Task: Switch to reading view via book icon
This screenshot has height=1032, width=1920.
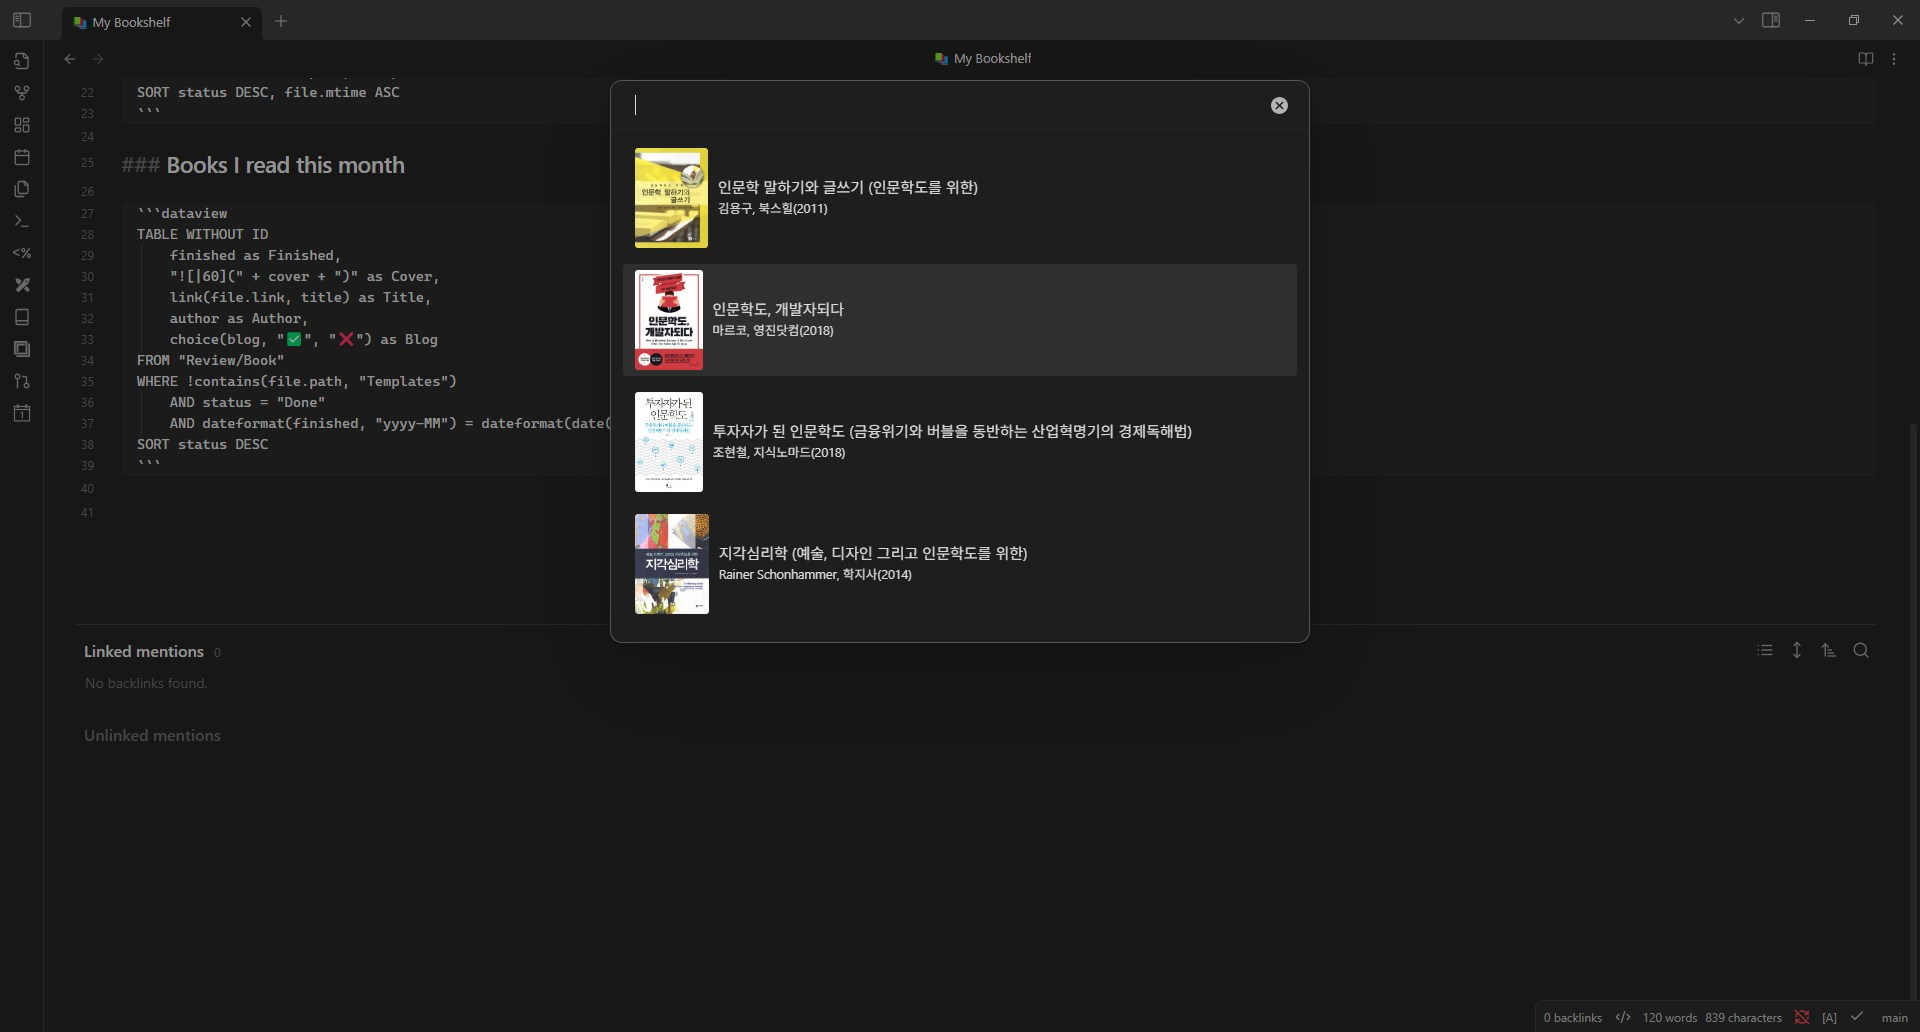Action: tap(1866, 59)
